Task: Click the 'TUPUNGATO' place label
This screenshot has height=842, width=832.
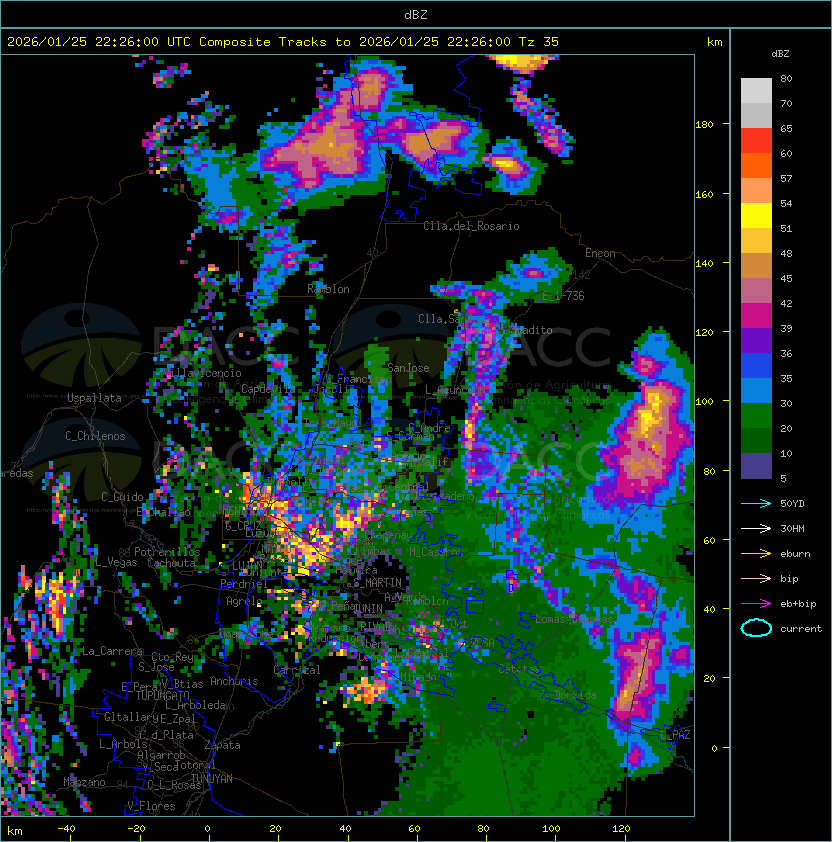Action: coord(162,695)
